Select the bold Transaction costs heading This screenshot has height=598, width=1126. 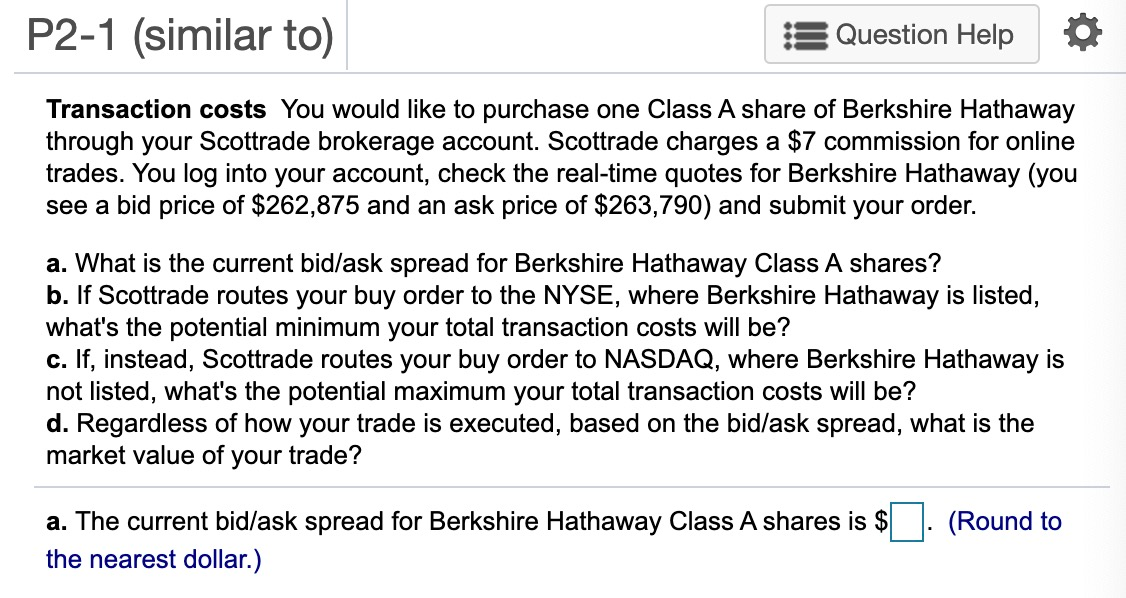click(156, 109)
